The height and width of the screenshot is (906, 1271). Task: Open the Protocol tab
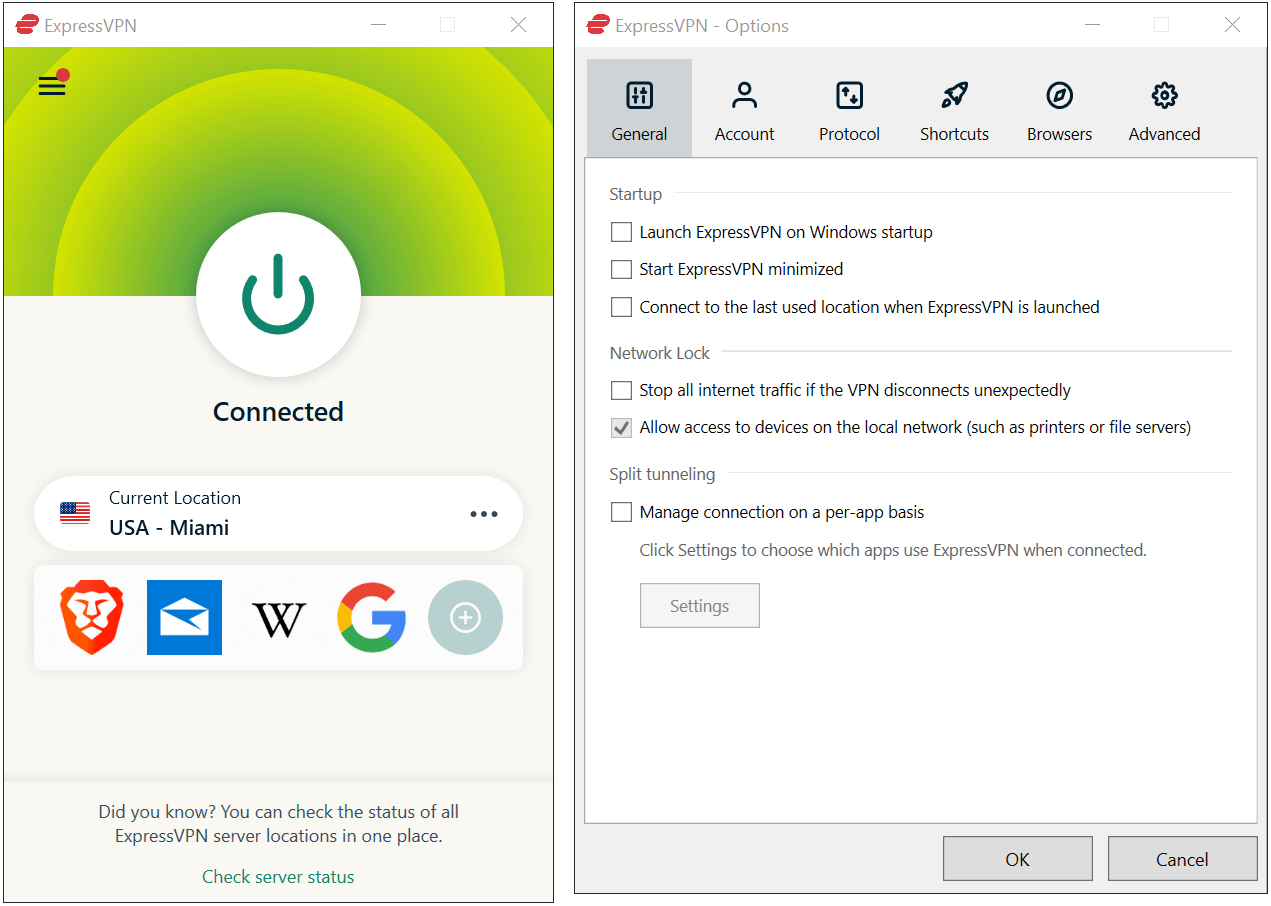(x=849, y=108)
